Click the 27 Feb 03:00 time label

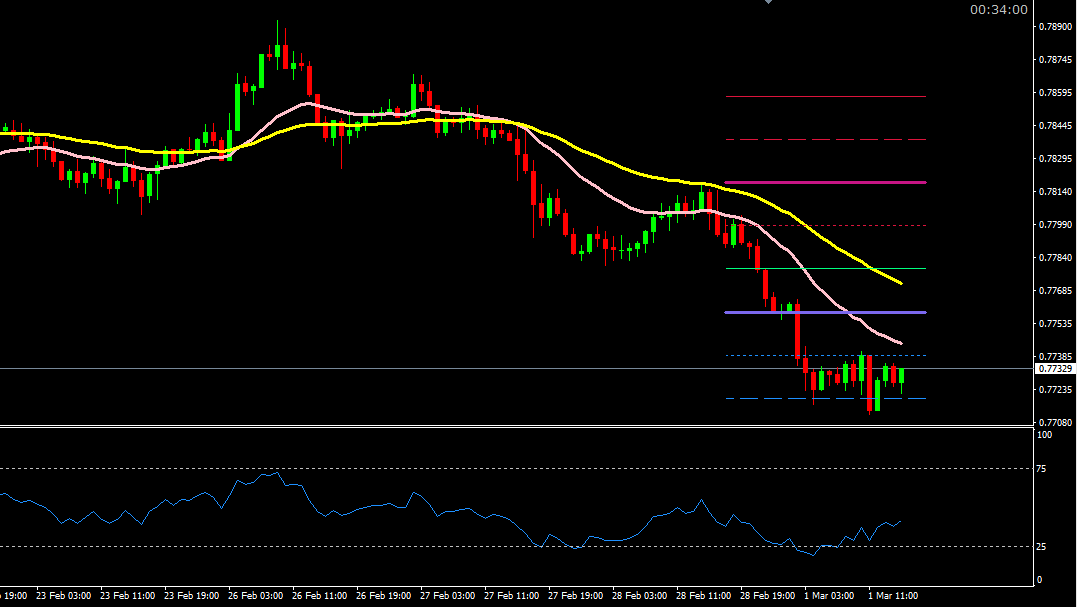[x=447, y=596]
